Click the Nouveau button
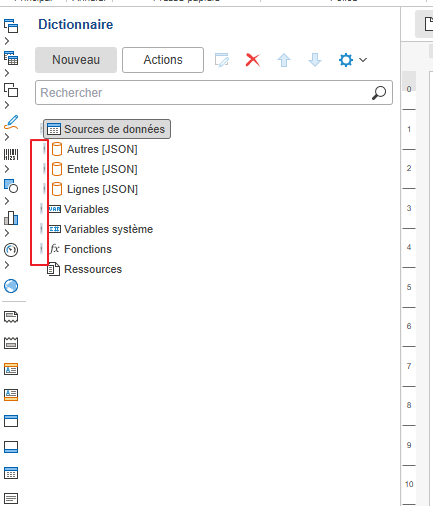The height and width of the screenshot is (506, 433). pyautogui.click(x=76, y=60)
